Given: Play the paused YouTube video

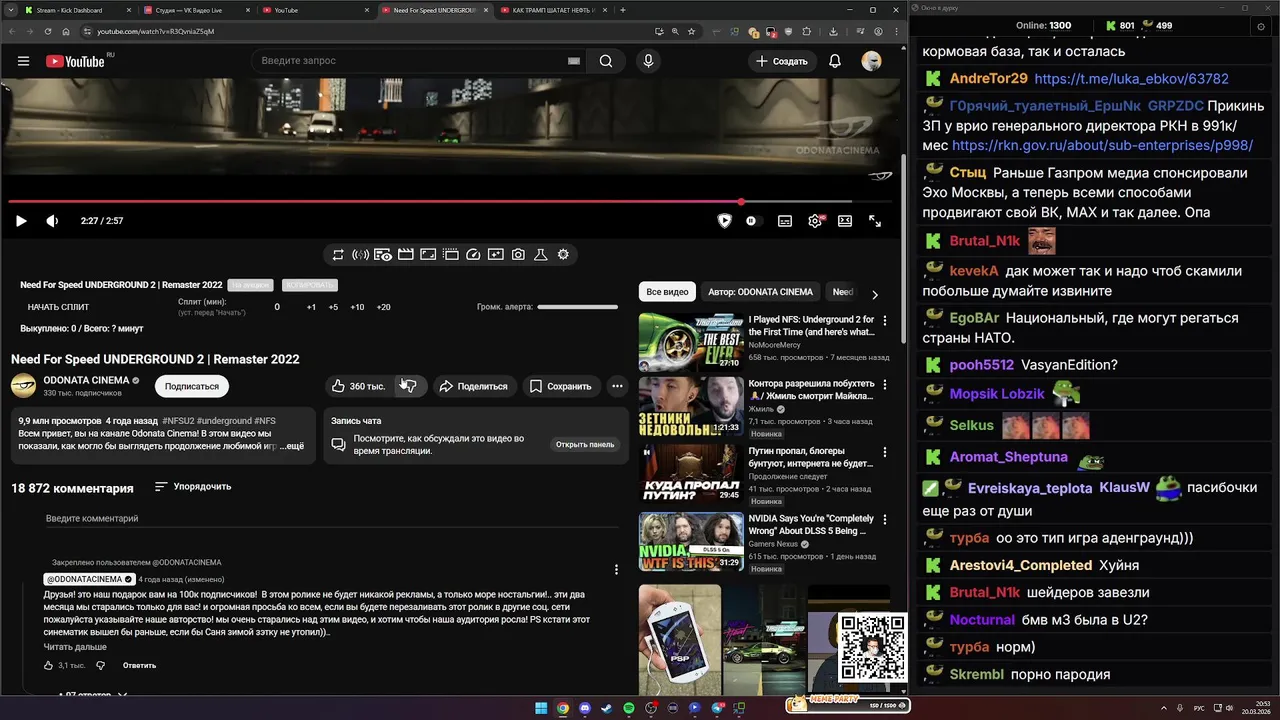Looking at the screenshot, I should pyautogui.click(x=21, y=221).
